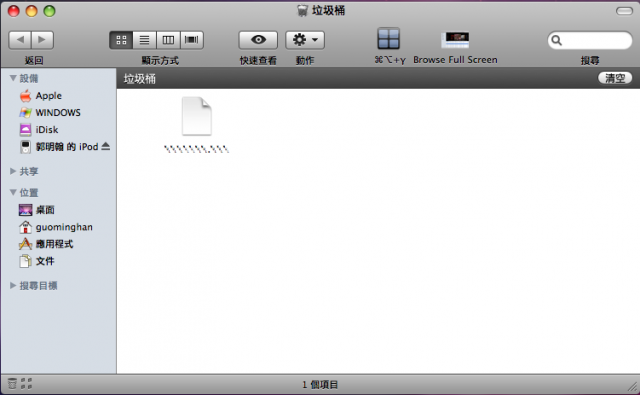640x395 pixels.
Task: Switch to icon view mode
Action: click(121, 40)
